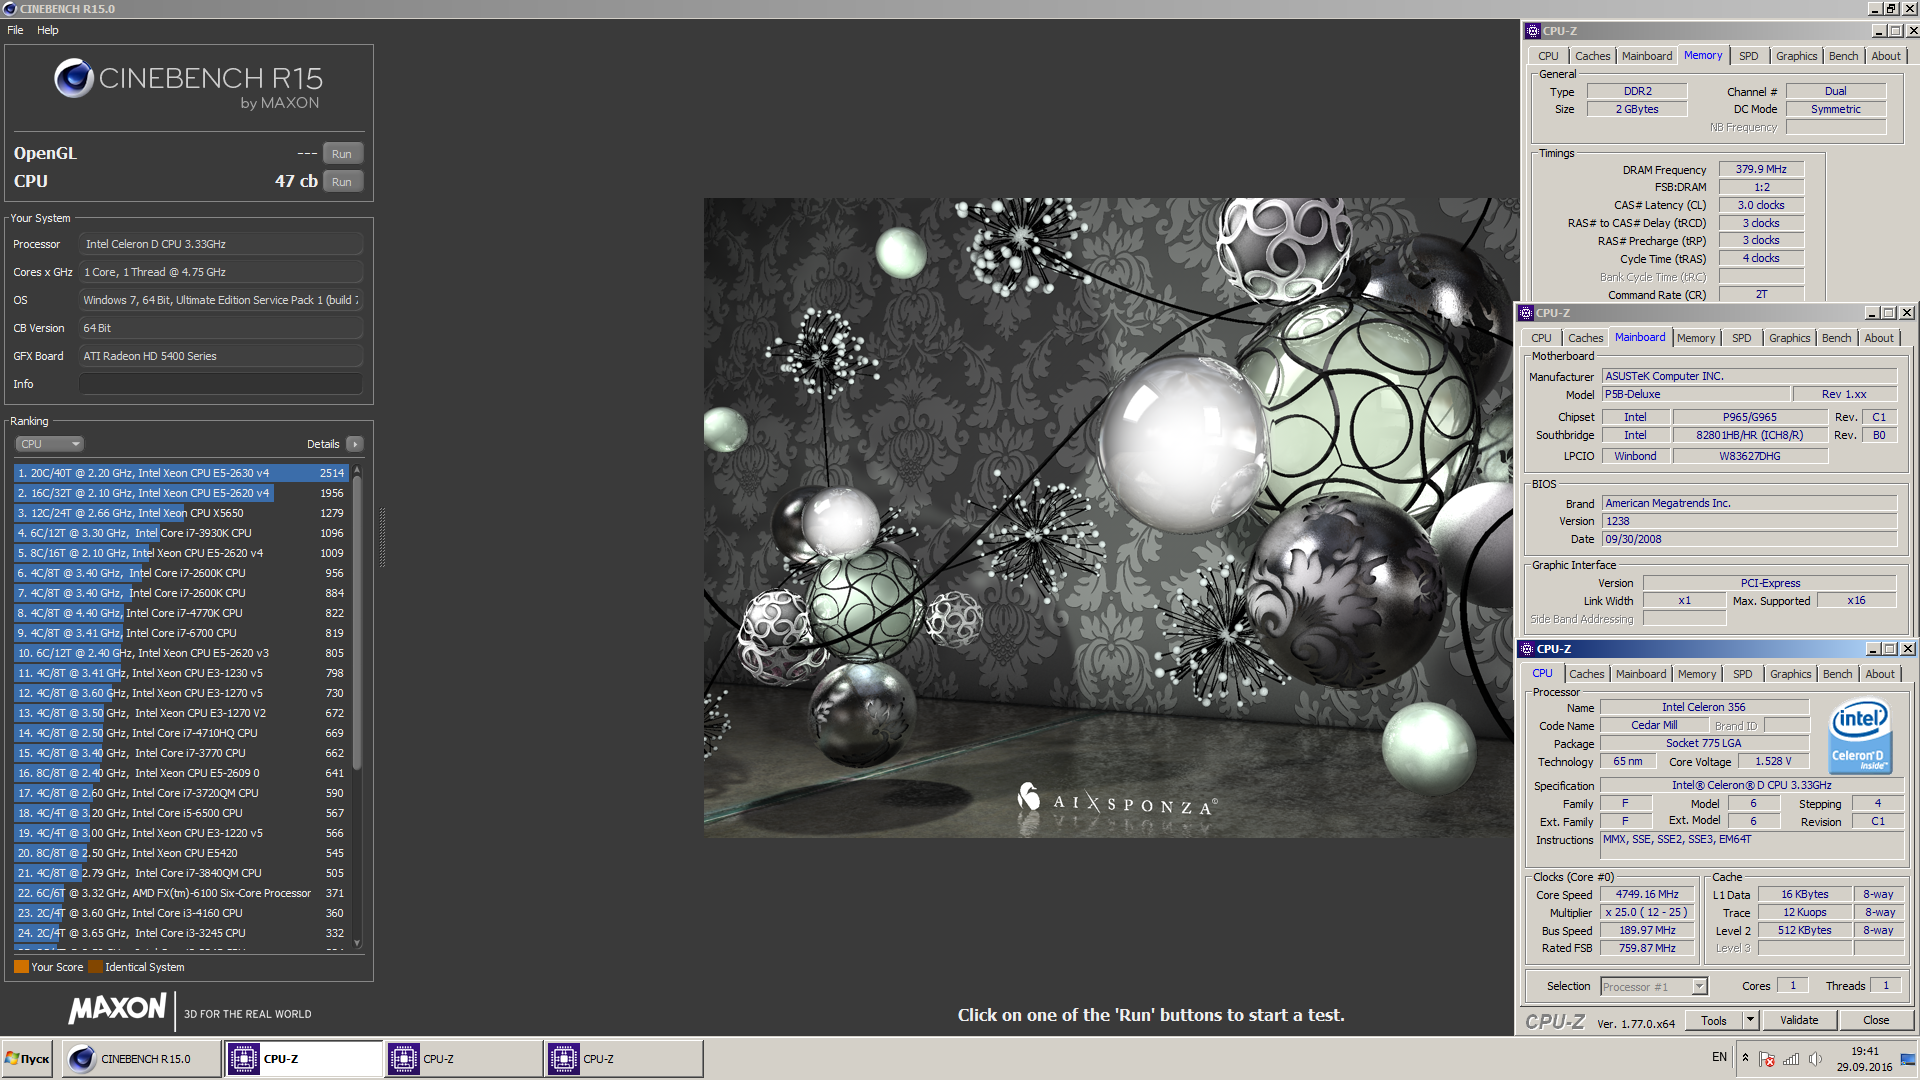Screen dimensions: 1920x1080
Task: Click the Close button in CPU-Z
Action: coord(1876,1020)
